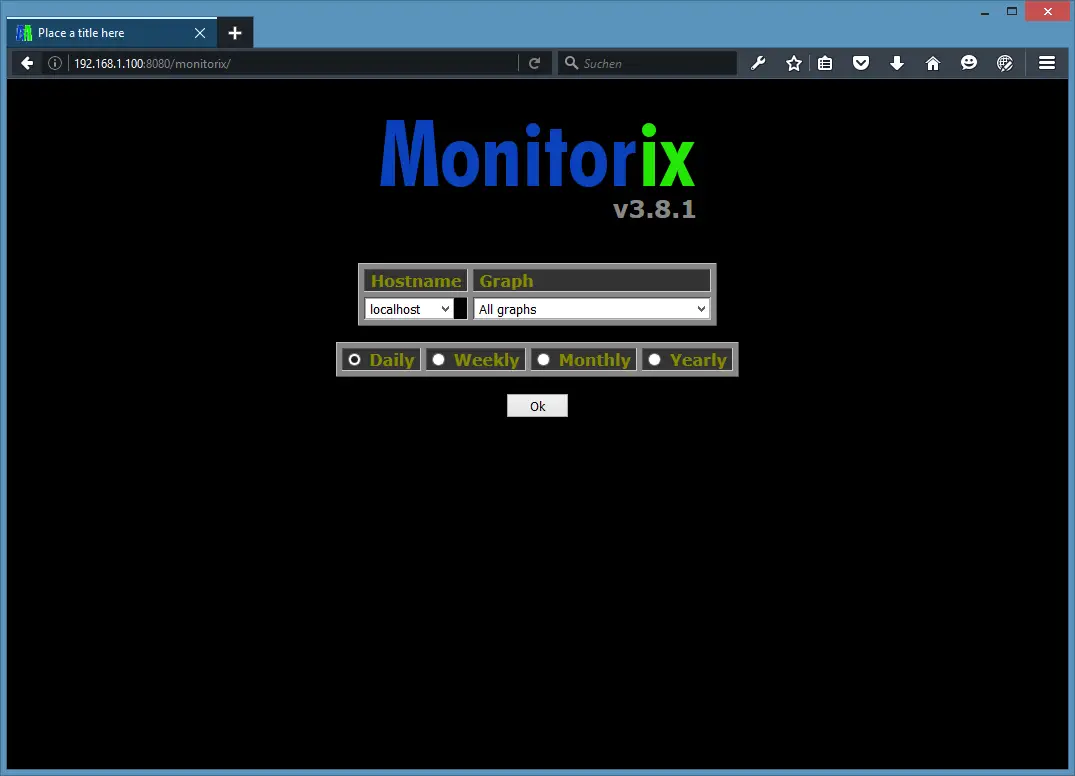This screenshot has width=1075, height=776.
Task: Click the Graph header text
Action: pos(506,281)
